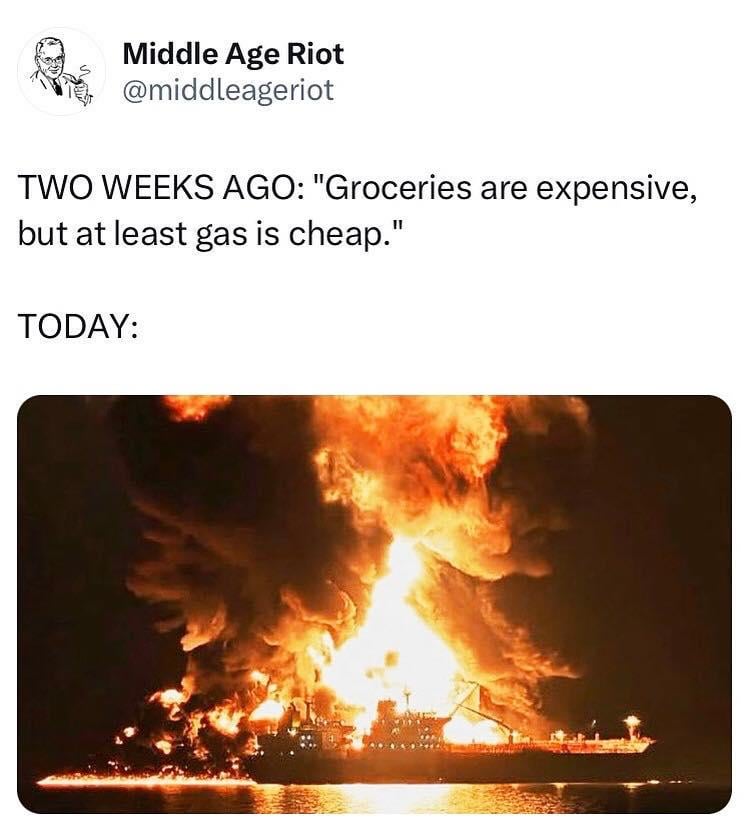Click the "TODAY:" text
Image resolution: width=749 pixels, height=838 pixels.
pyautogui.click(x=76, y=328)
